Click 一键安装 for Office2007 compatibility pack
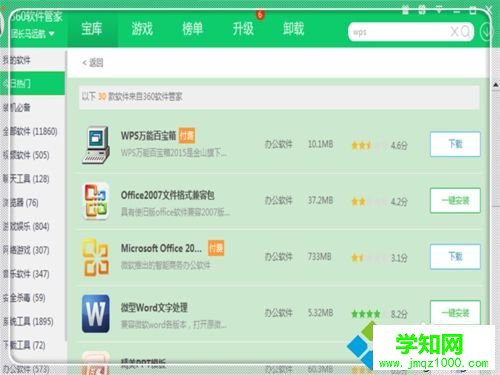Image resolution: width=500 pixels, height=375 pixels. coord(455,201)
